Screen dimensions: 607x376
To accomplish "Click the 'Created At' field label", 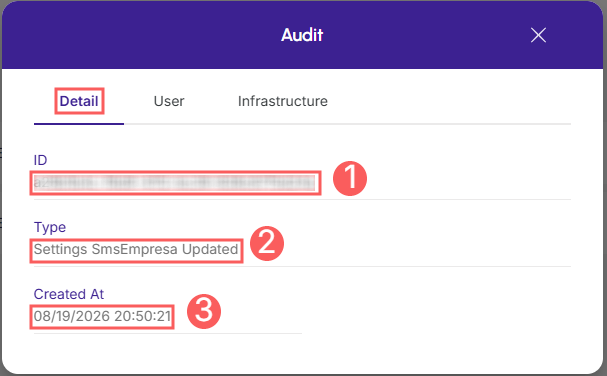I will (x=69, y=294).
